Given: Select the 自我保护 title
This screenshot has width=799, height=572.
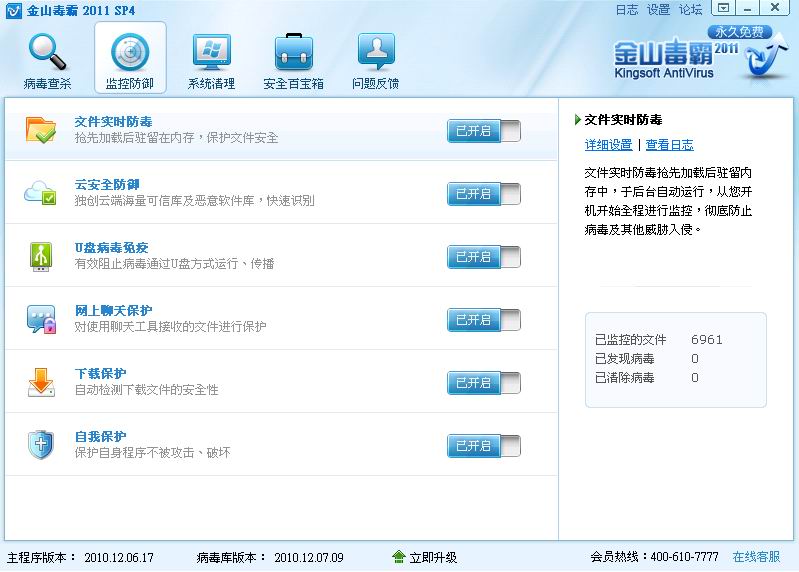Looking at the screenshot, I should (100, 437).
